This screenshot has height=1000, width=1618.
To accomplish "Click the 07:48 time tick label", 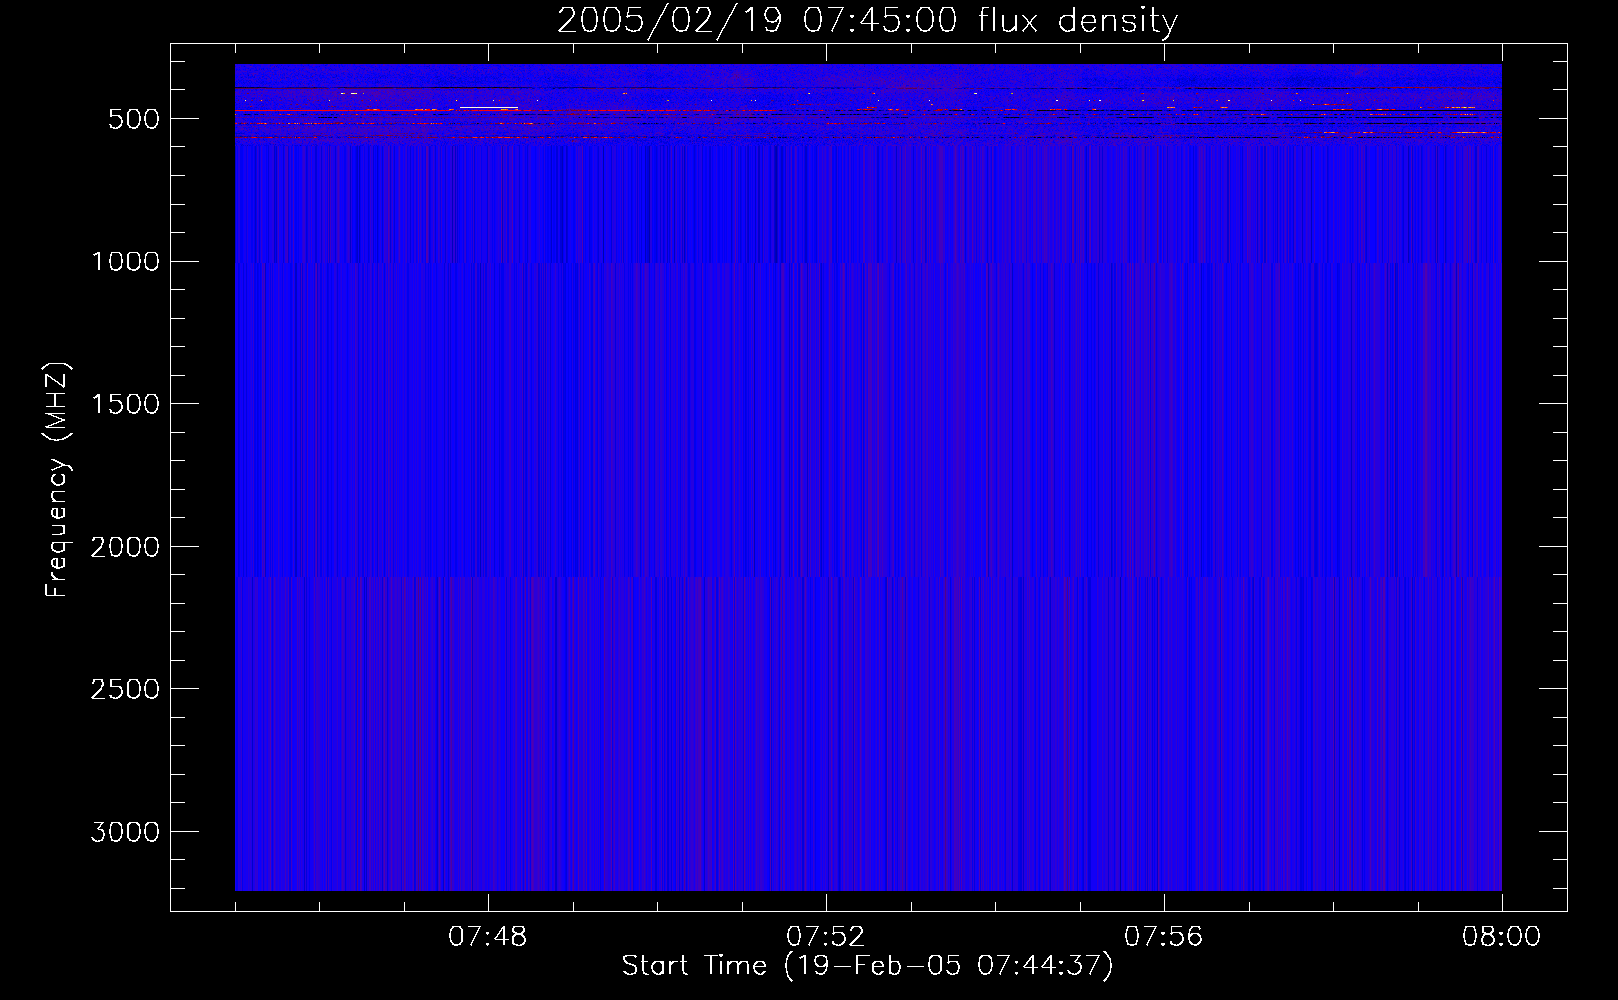I will (x=488, y=937).
